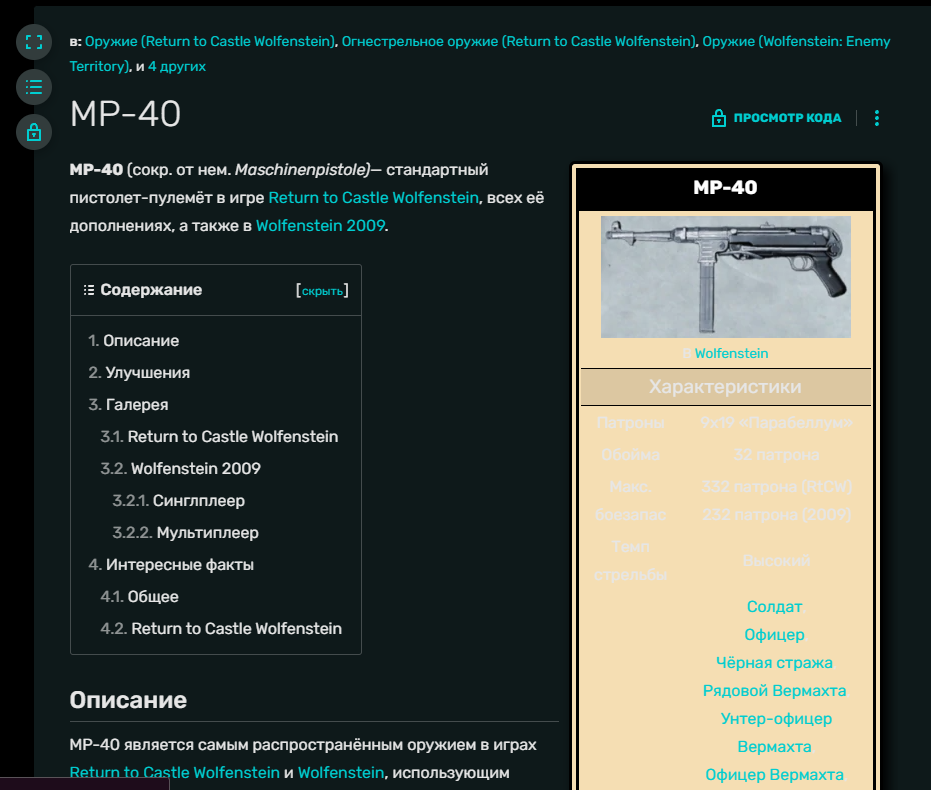This screenshot has height=790, width=931.
Task: Open the three-dot more options menu
Action: pyautogui.click(x=877, y=118)
